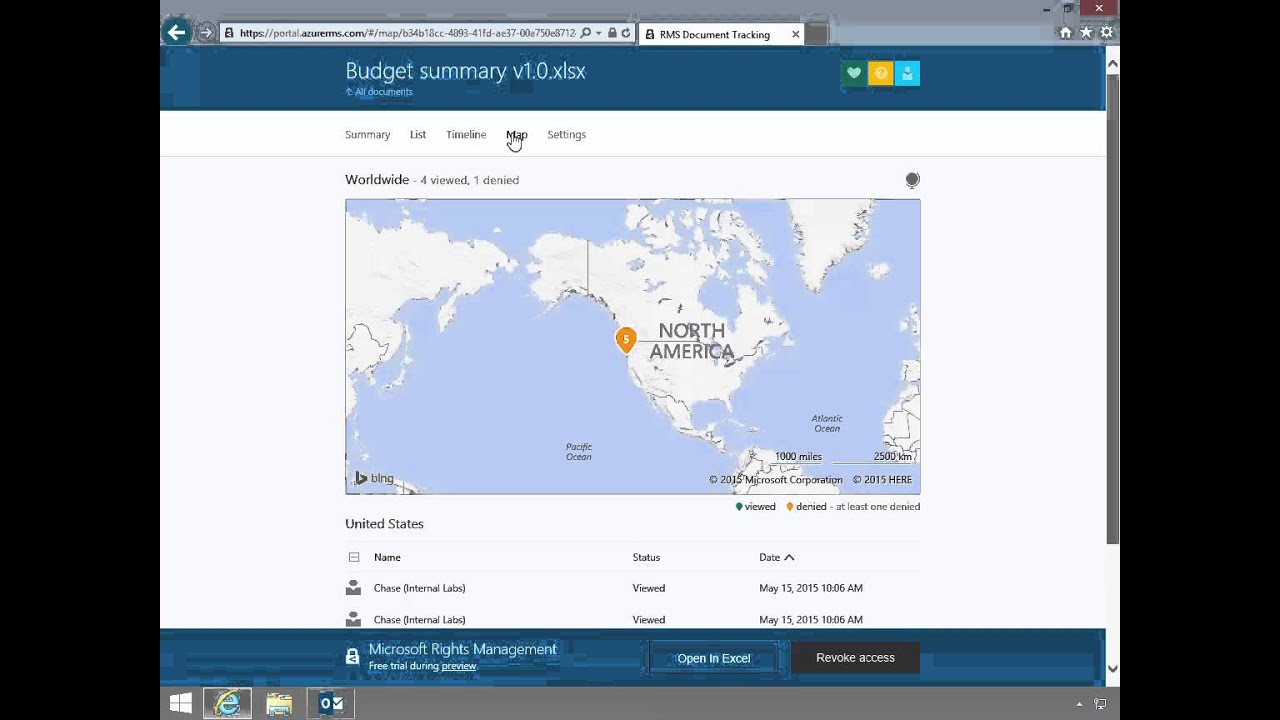Open the free trial preview link

pos(459,666)
